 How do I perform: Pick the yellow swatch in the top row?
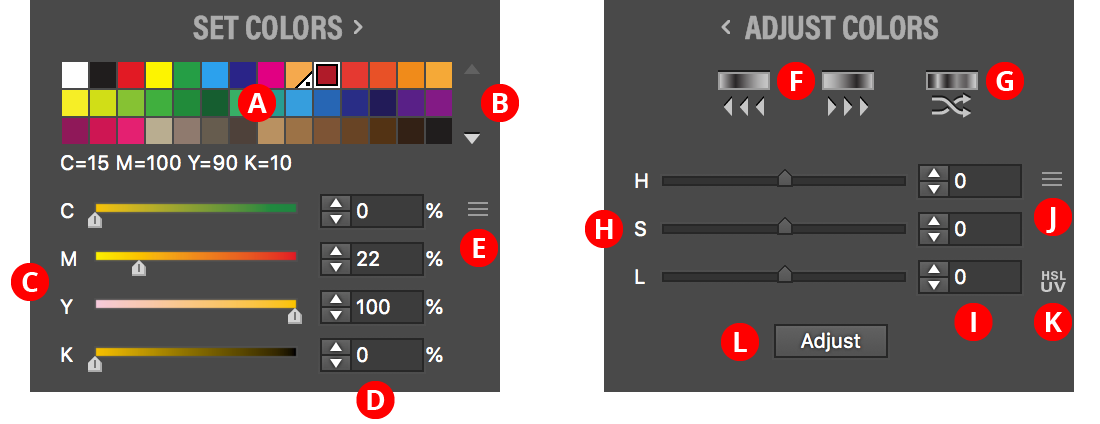point(159,75)
